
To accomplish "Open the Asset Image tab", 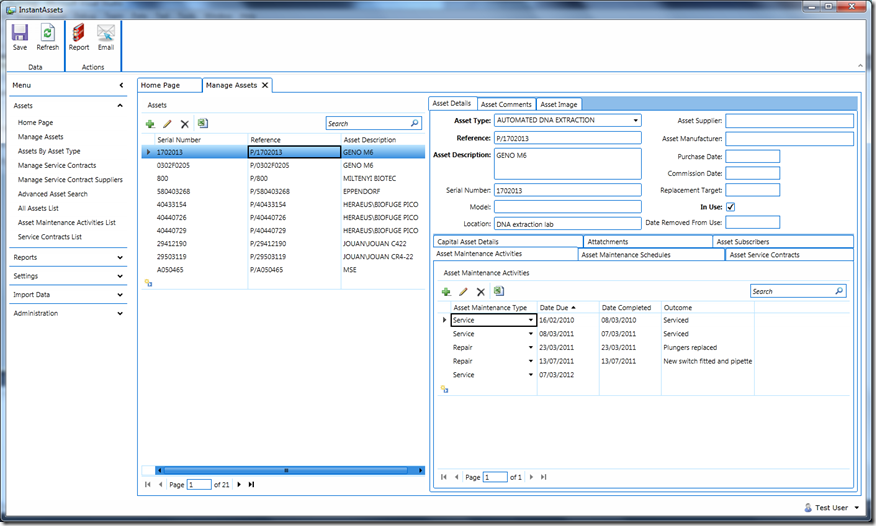I will point(559,104).
